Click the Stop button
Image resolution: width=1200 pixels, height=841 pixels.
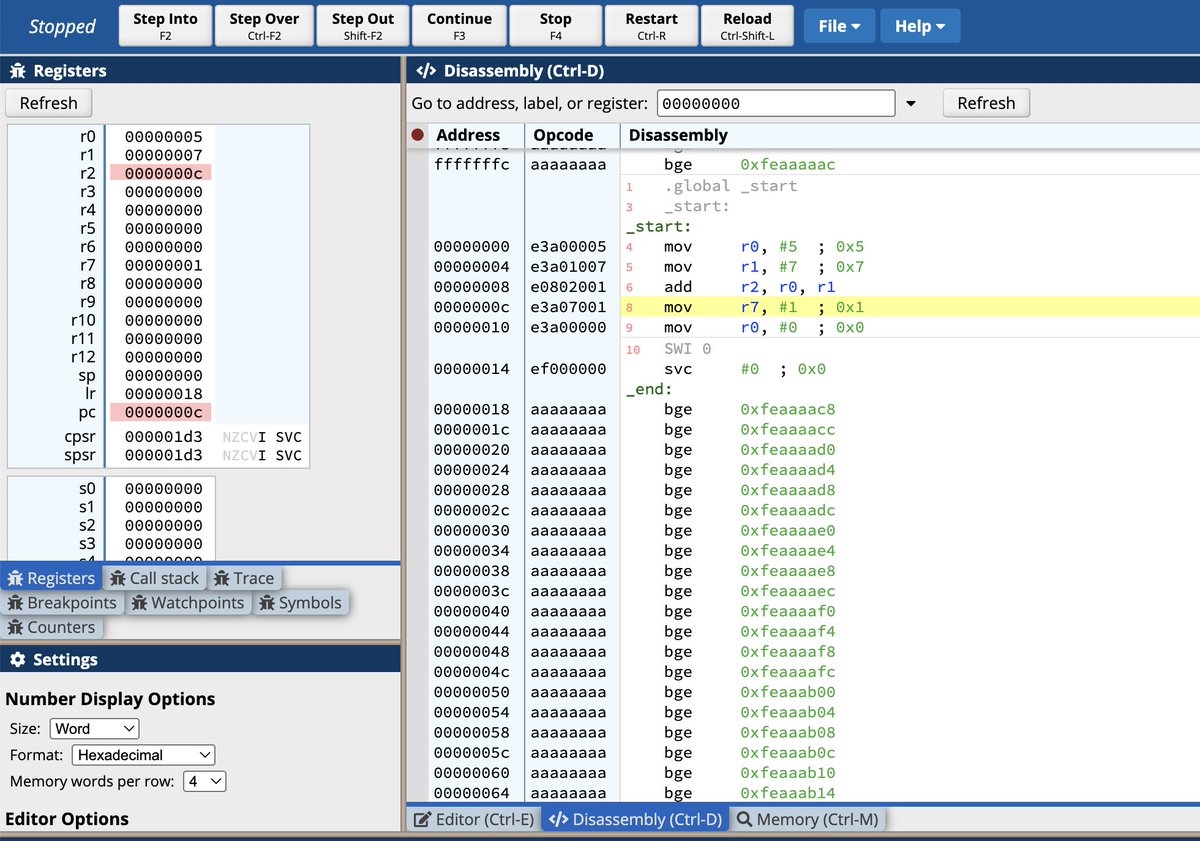tap(556, 26)
